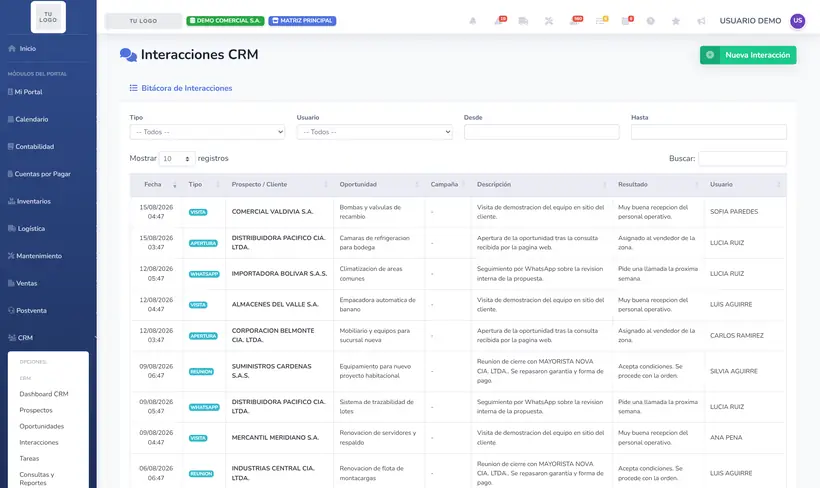Click the DEMO COMERCIAL S.A. green badge
The height and width of the screenshot is (488, 820).
(225, 21)
